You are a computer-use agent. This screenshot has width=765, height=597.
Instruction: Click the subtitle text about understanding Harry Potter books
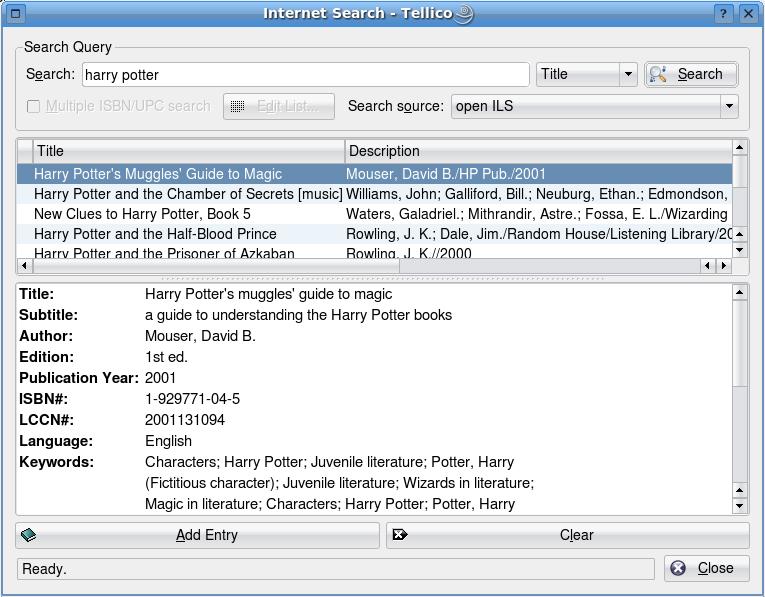coord(298,315)
